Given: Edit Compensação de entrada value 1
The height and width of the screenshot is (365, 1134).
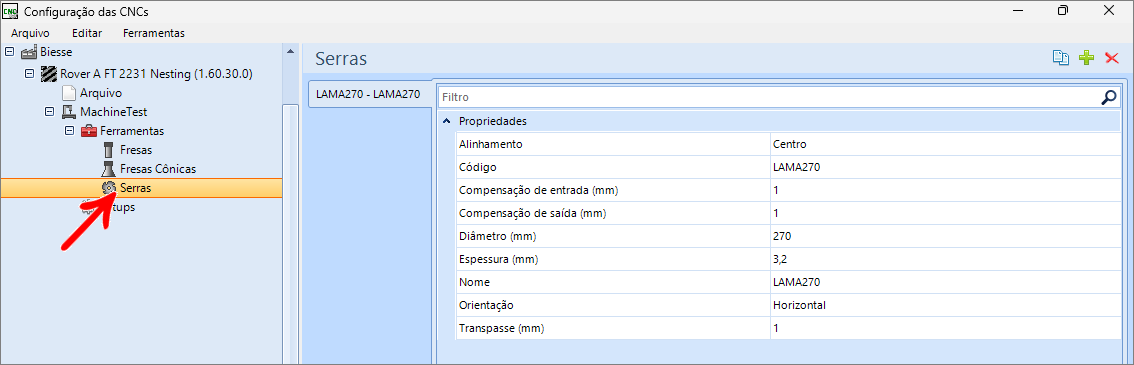Looking at the screenshot, I should click(945, 190).
